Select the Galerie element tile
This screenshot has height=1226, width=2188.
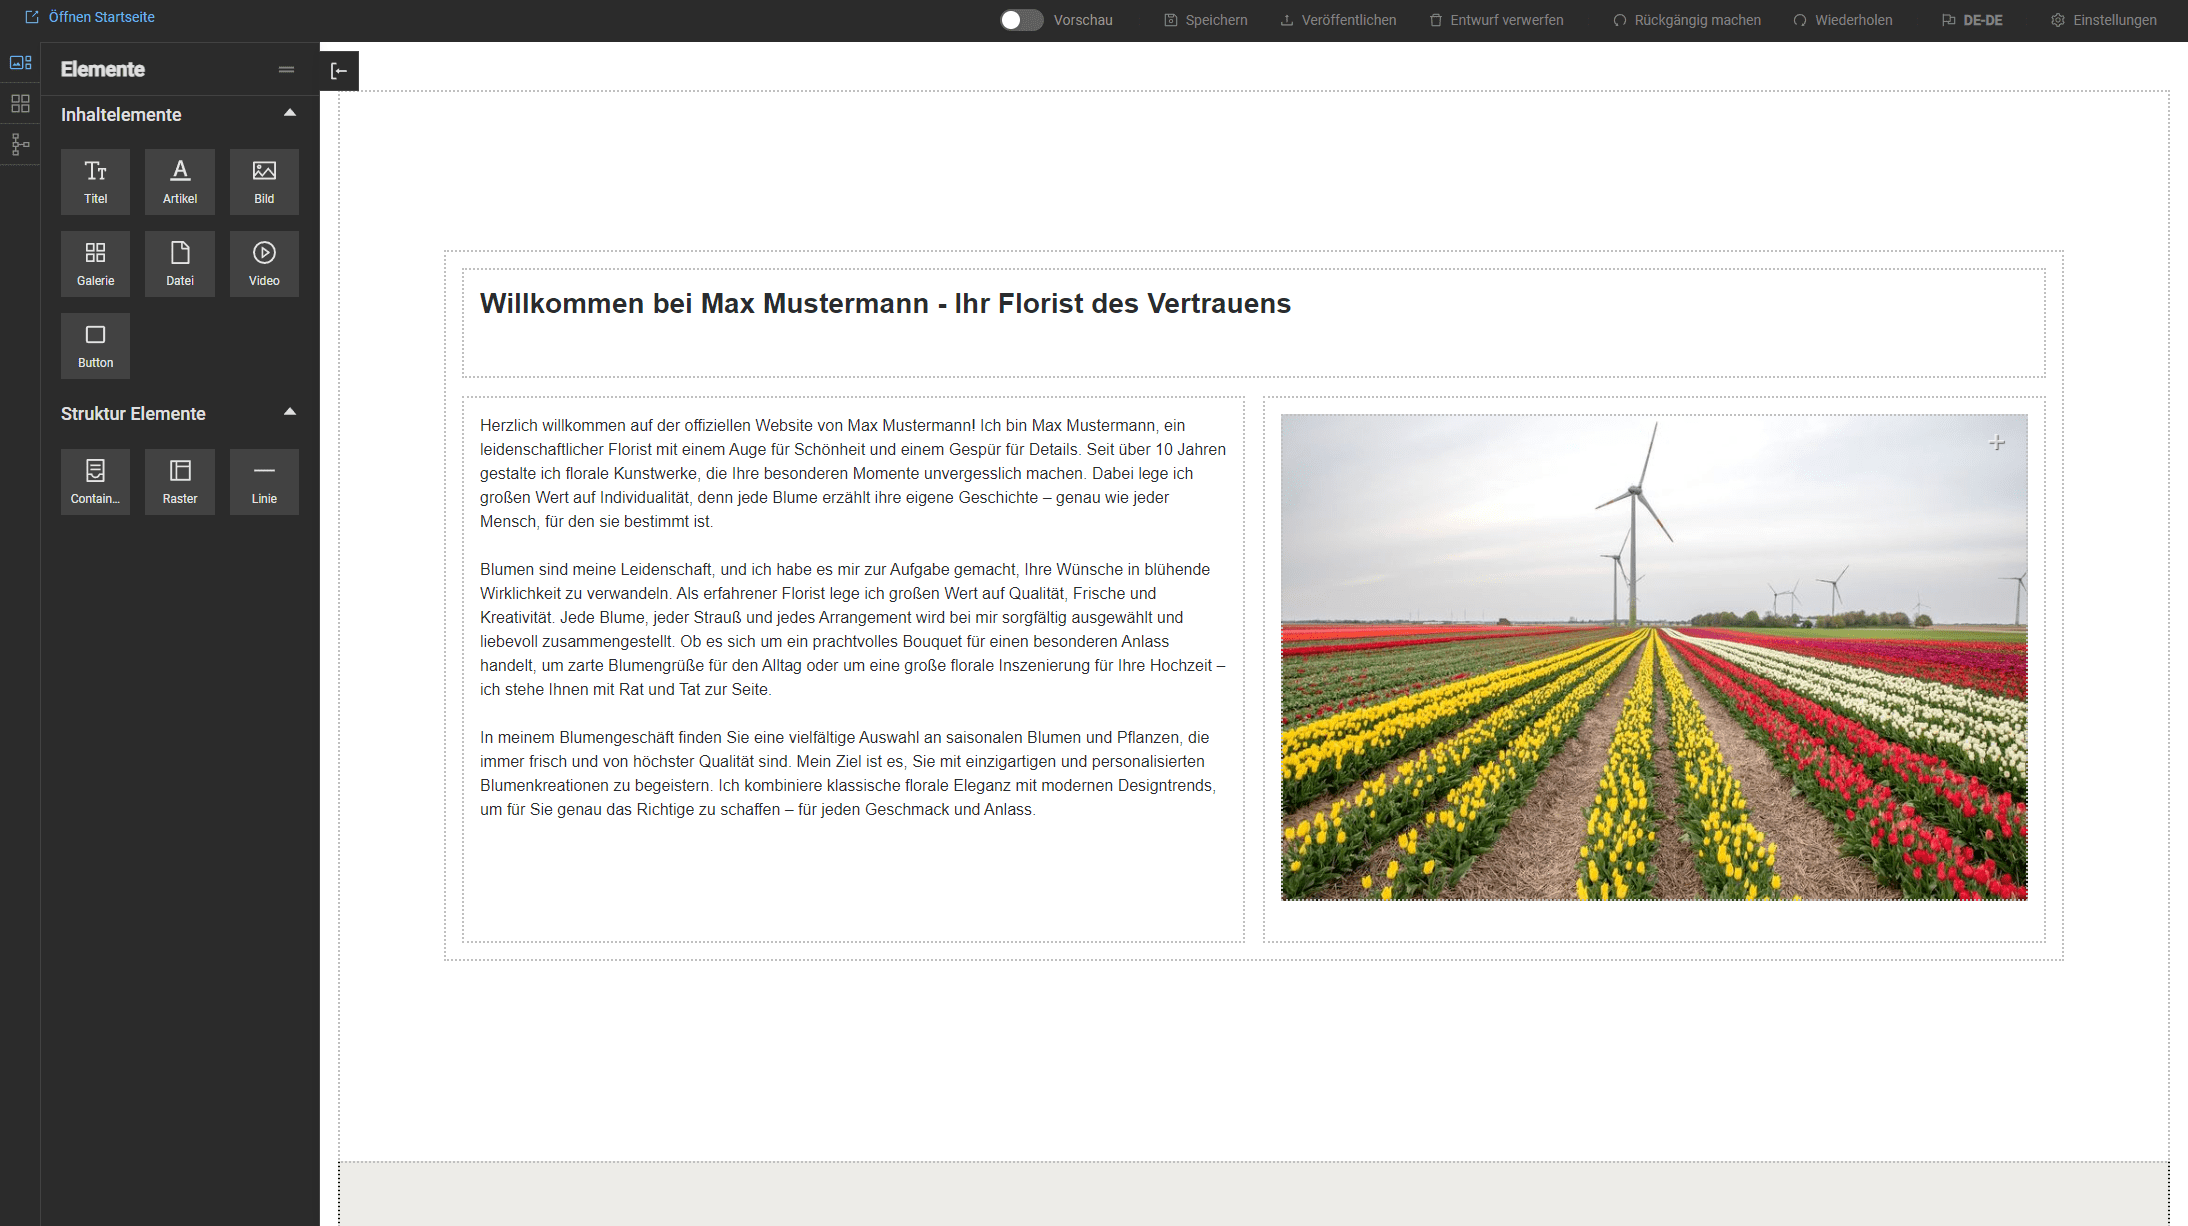pyautogui.click(x=95, y=263)
